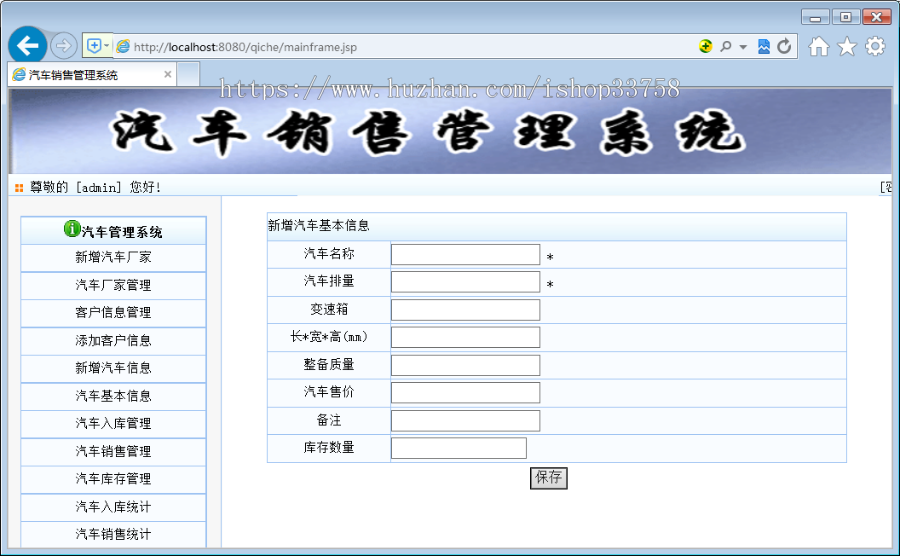Viewport: 900px width, 556px height.
Task: Open 汽车基本信息 menu item
Action: click(x=113, y=396)
